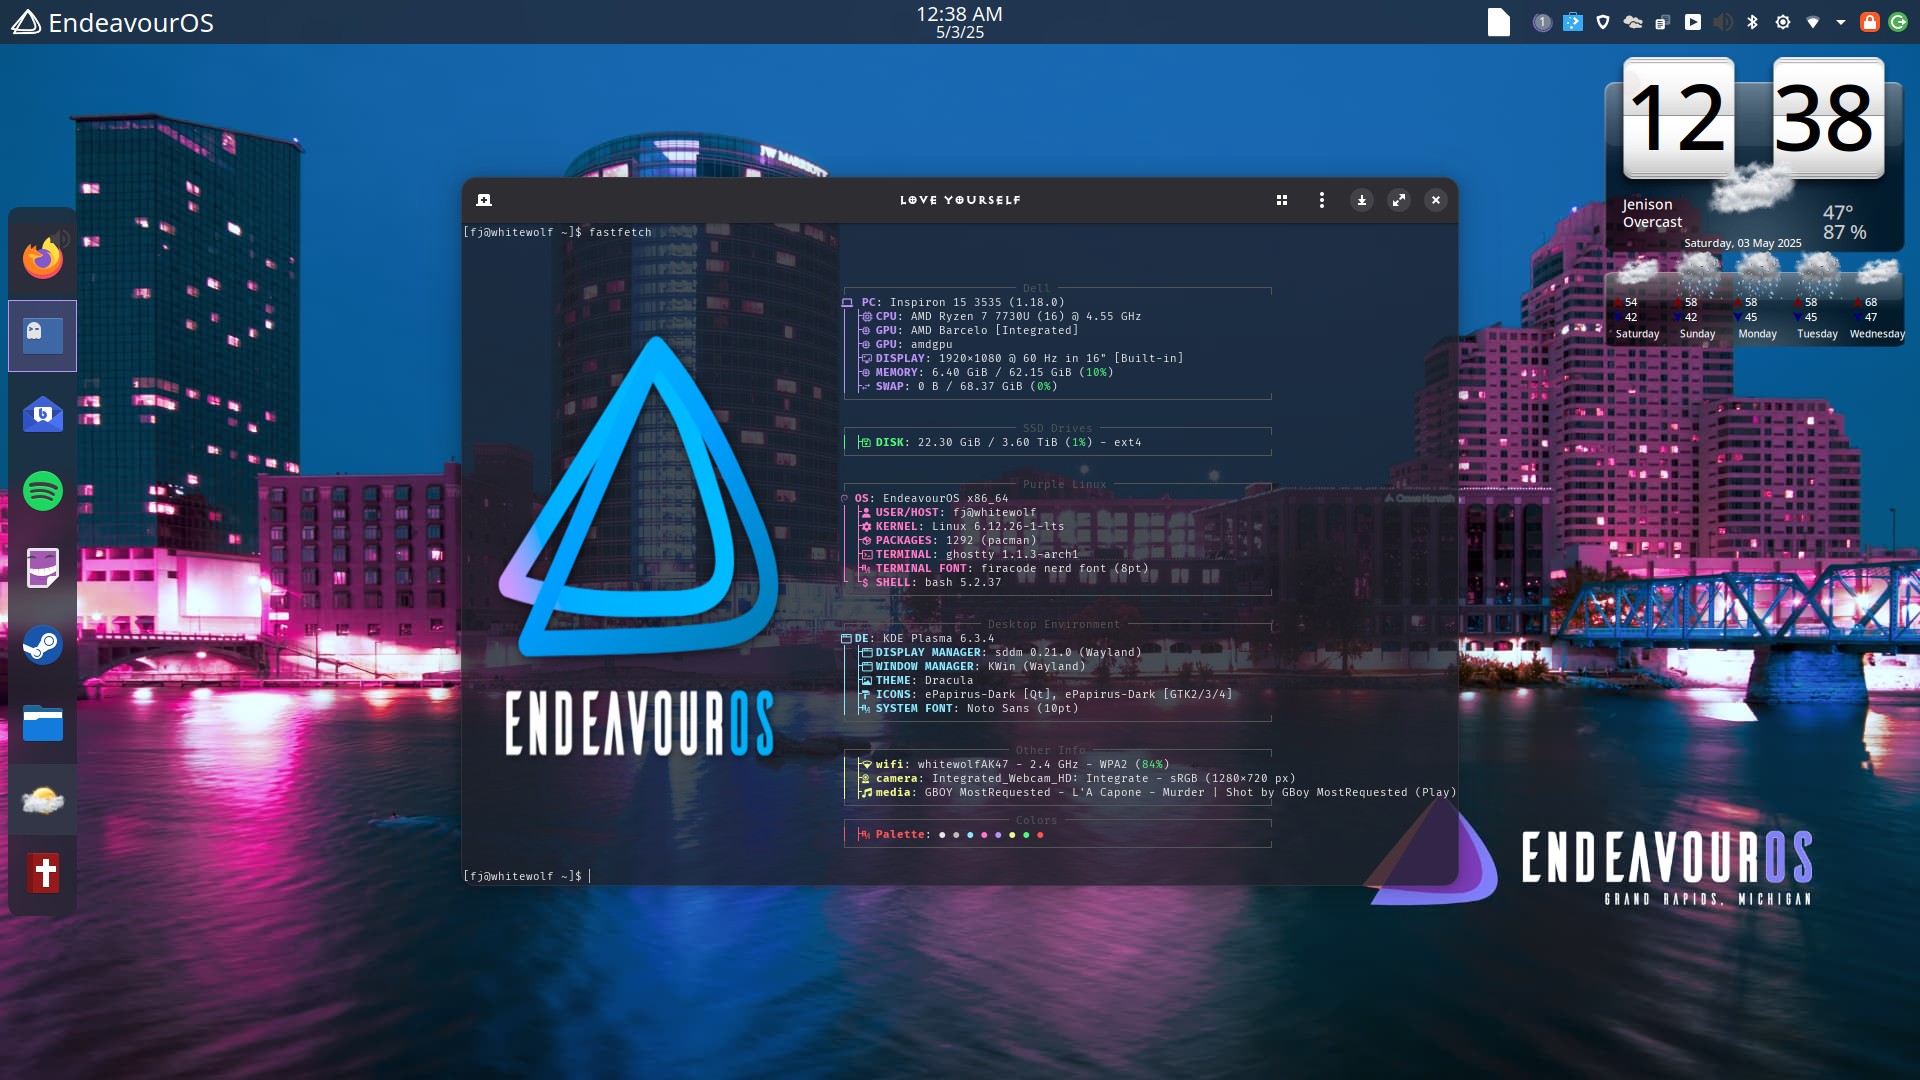Click the media line GBOY MostRequested

(x=1157, y=792)
